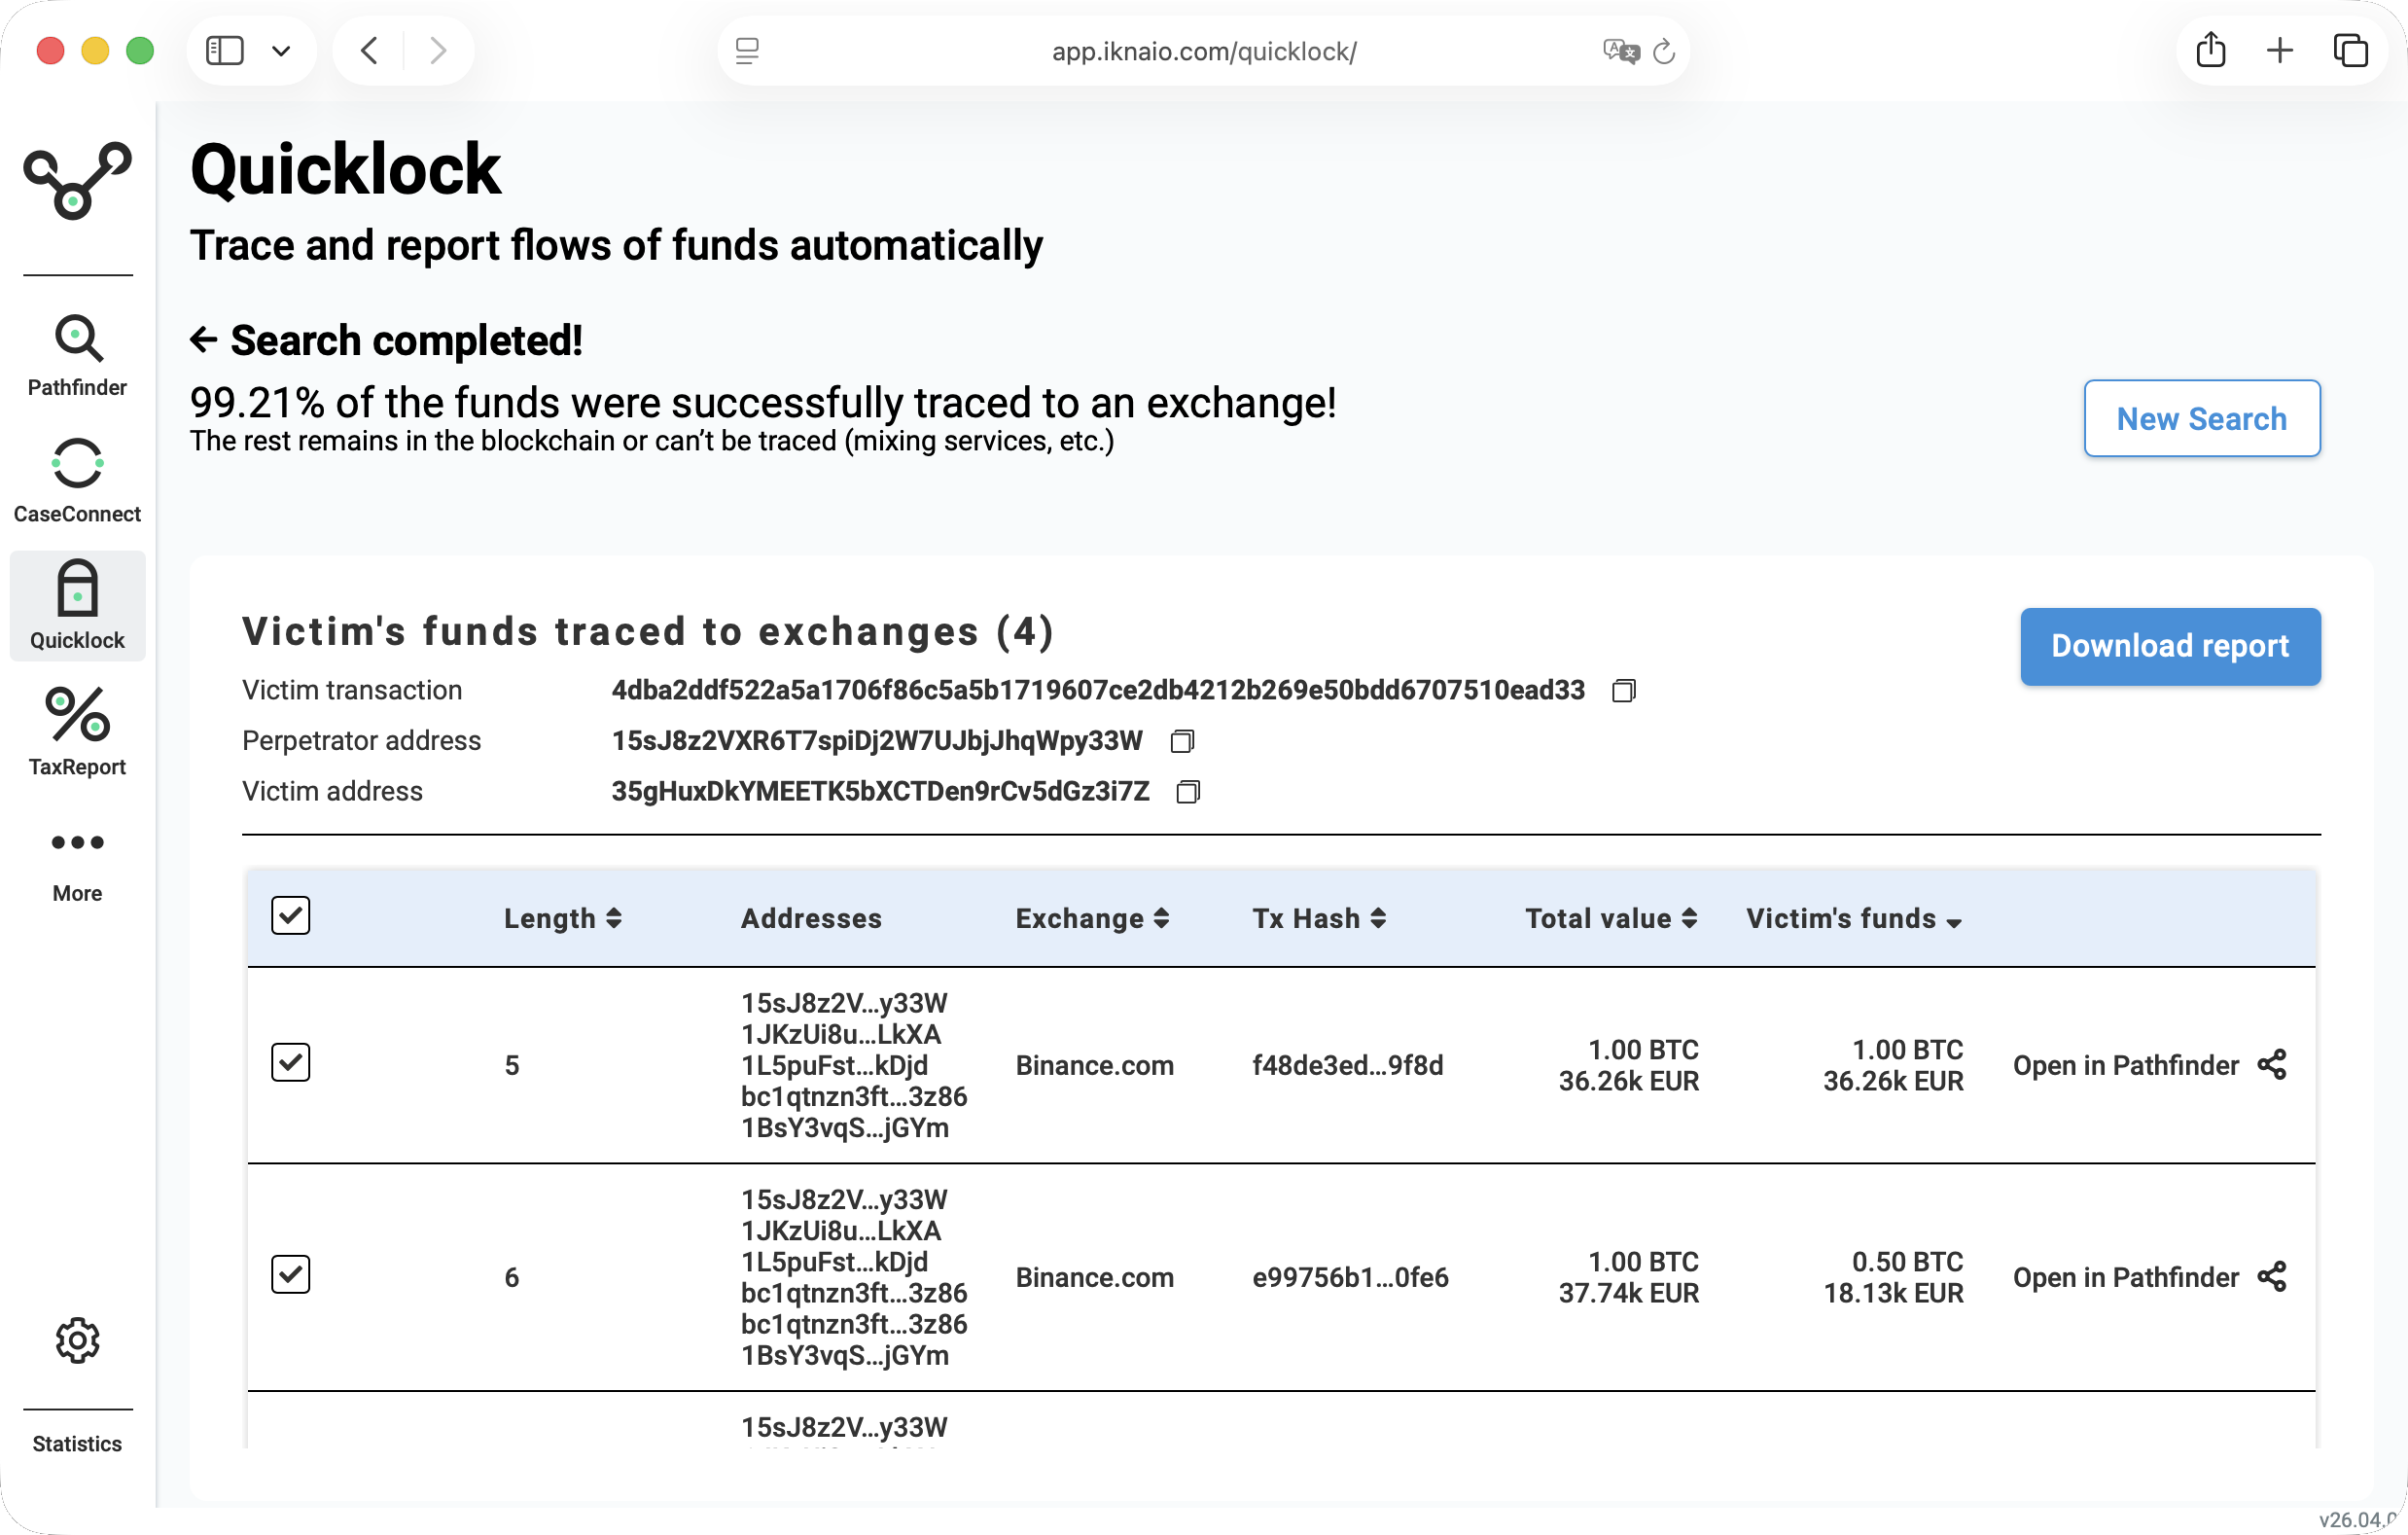Share the e99756b1...0fe6 row result

[x=2272, y=1277]
